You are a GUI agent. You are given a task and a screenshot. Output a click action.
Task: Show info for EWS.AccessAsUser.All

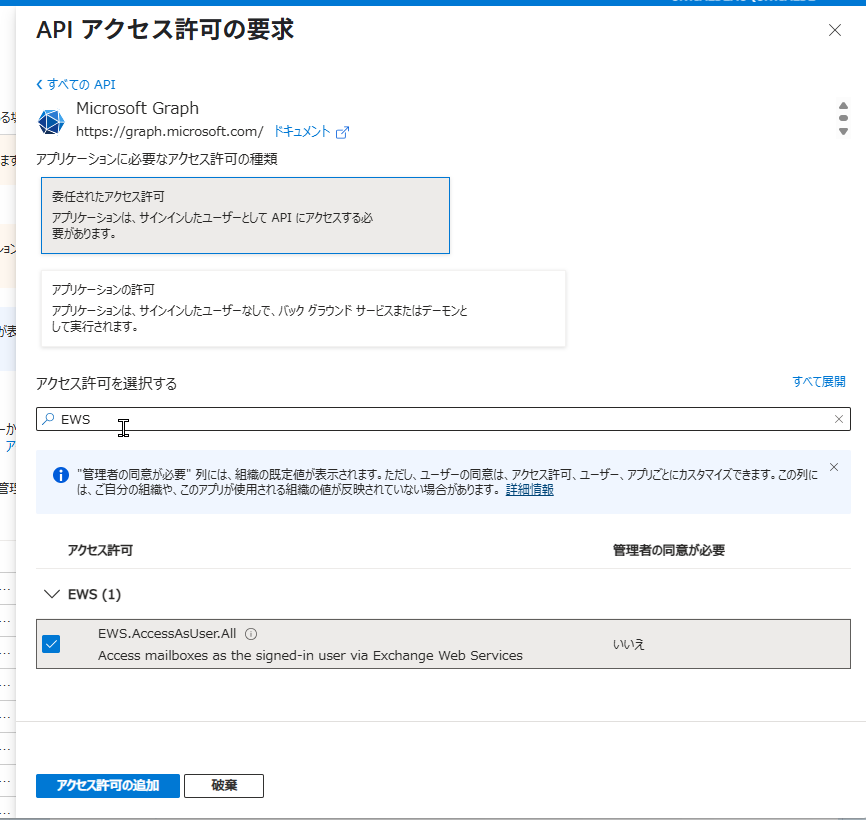tap(251, 634)
